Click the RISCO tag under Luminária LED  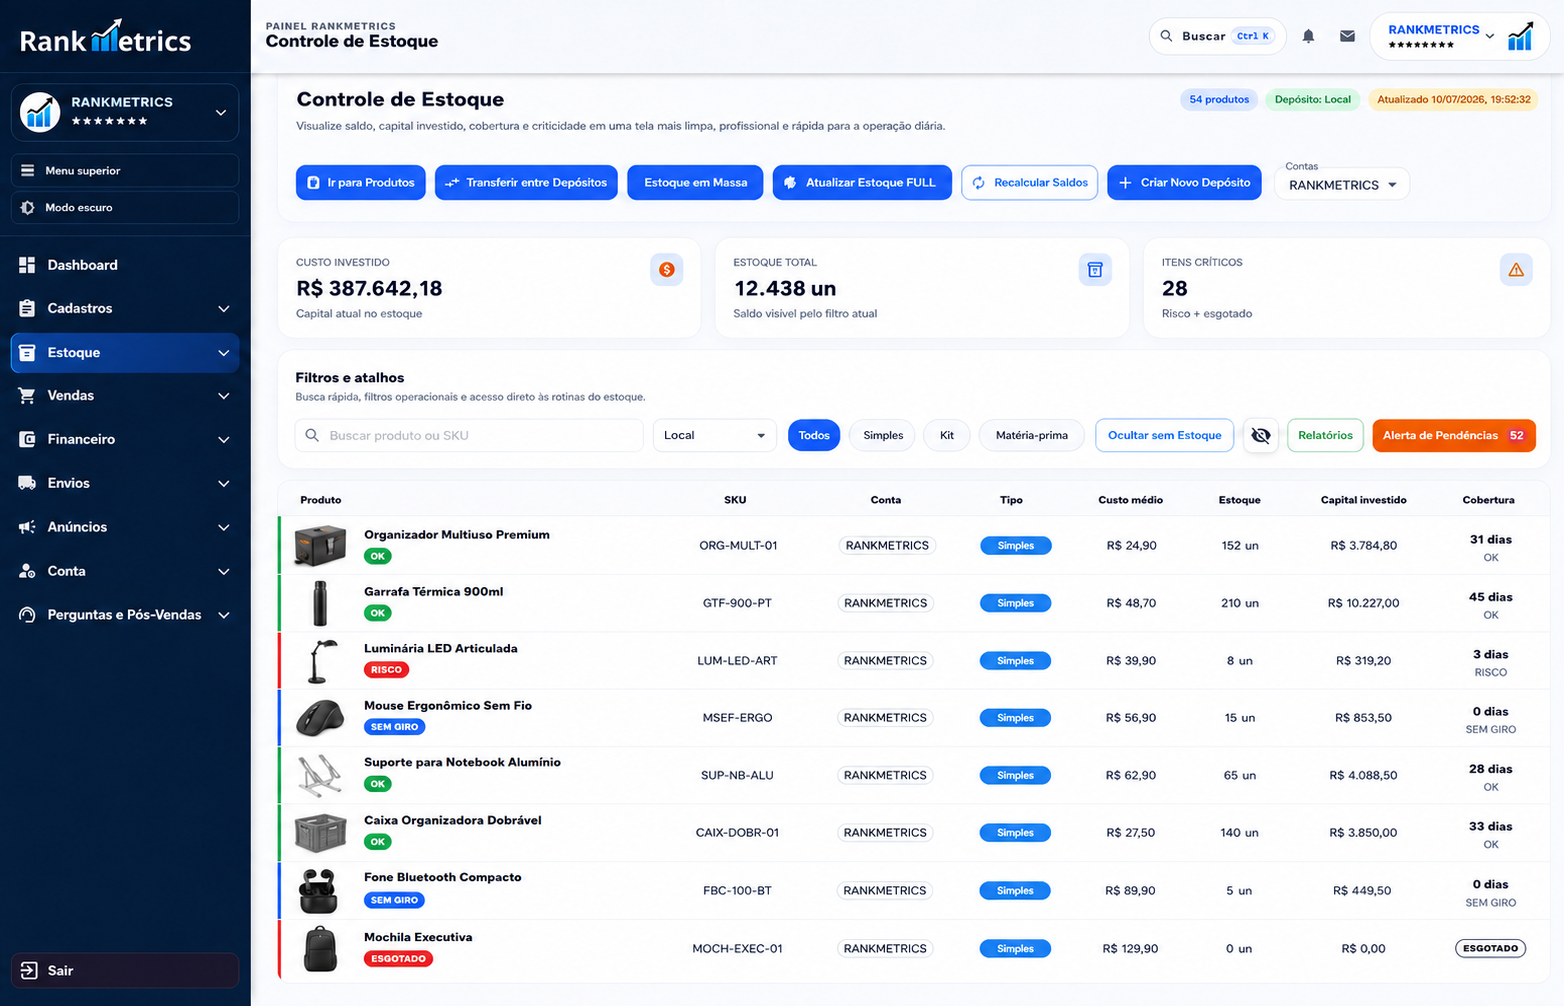point(386,670)
